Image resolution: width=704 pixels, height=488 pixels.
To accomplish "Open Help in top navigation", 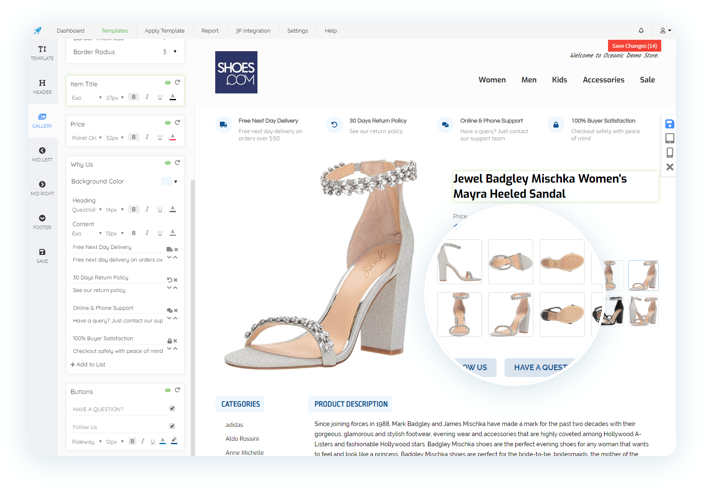I will [x=330, y=31].
